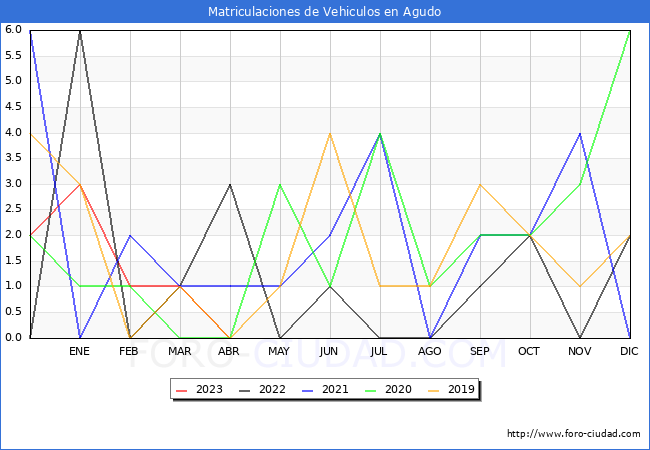The height and width of the screenshot is (450, 650).
Task: Click the SEP month axis label
Action: point(480,351)
